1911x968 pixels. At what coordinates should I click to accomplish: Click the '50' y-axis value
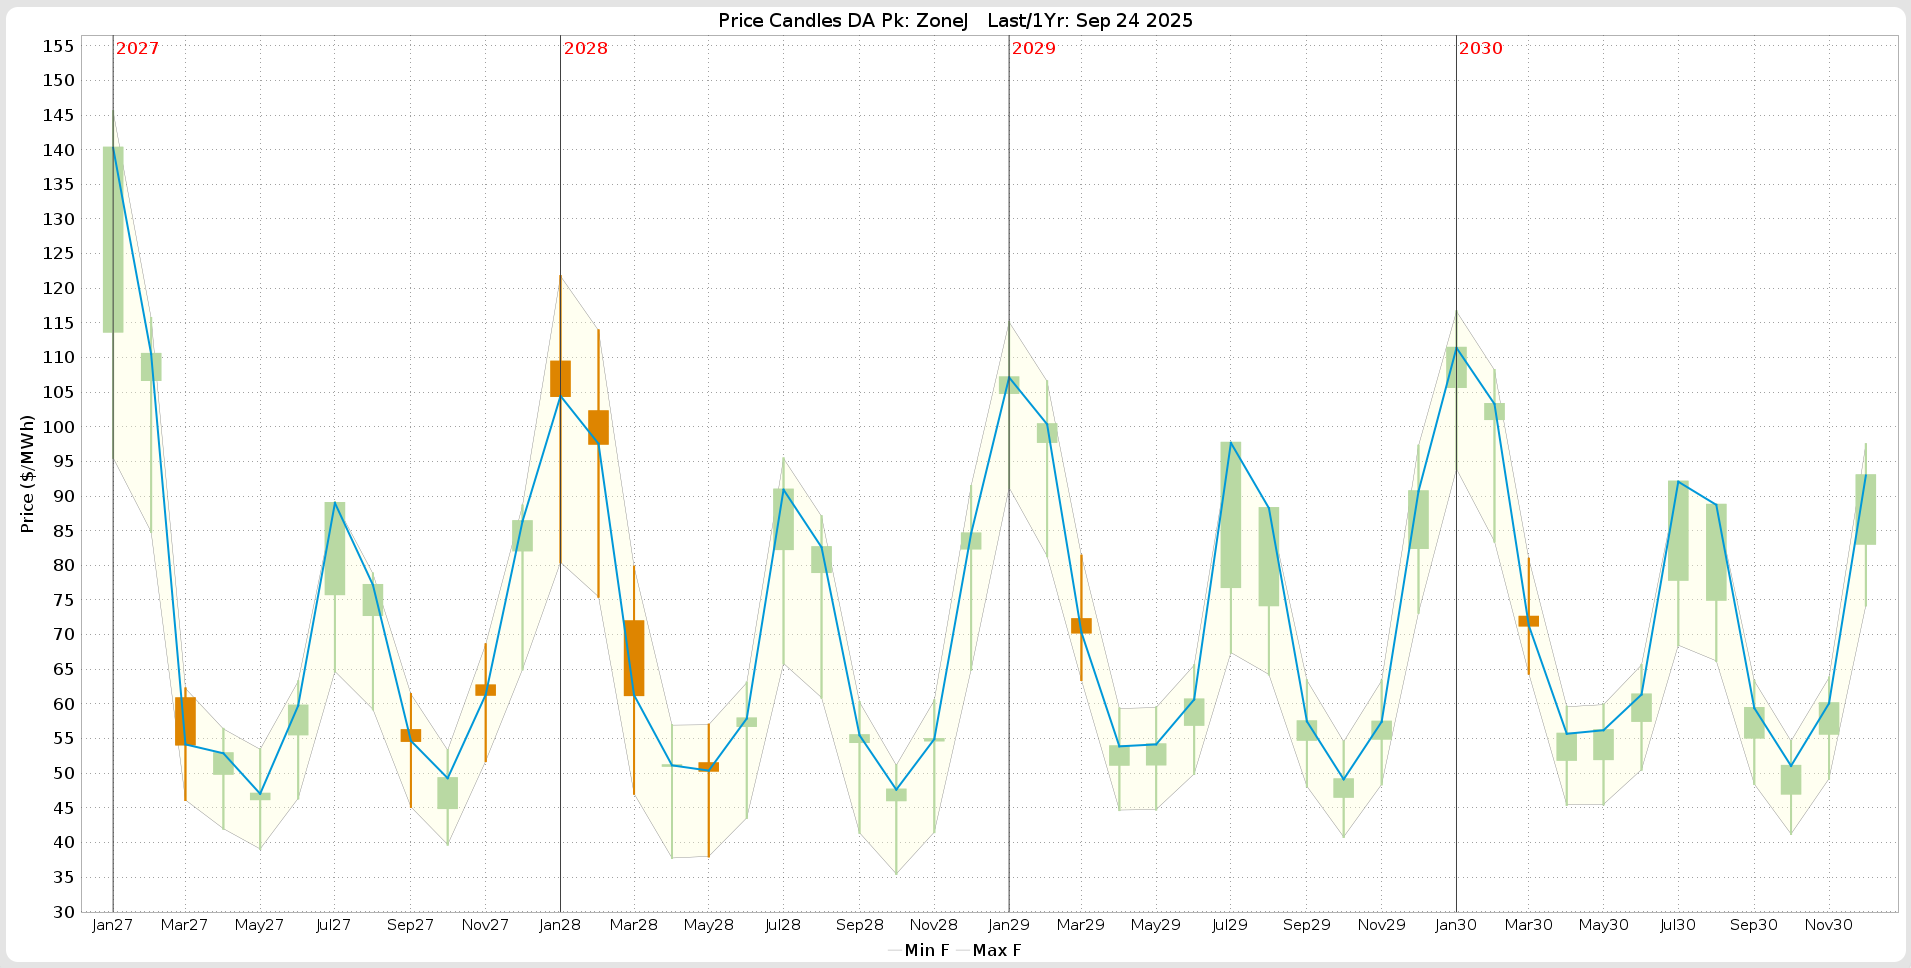point(63,773)
